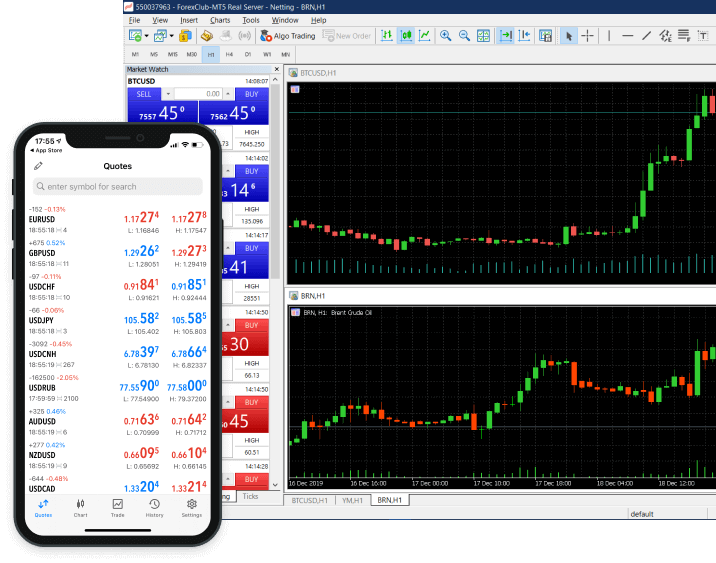Open the Help menu
Image resolution: width=716 pixels, height=563 pixels.
pos(318,20)
